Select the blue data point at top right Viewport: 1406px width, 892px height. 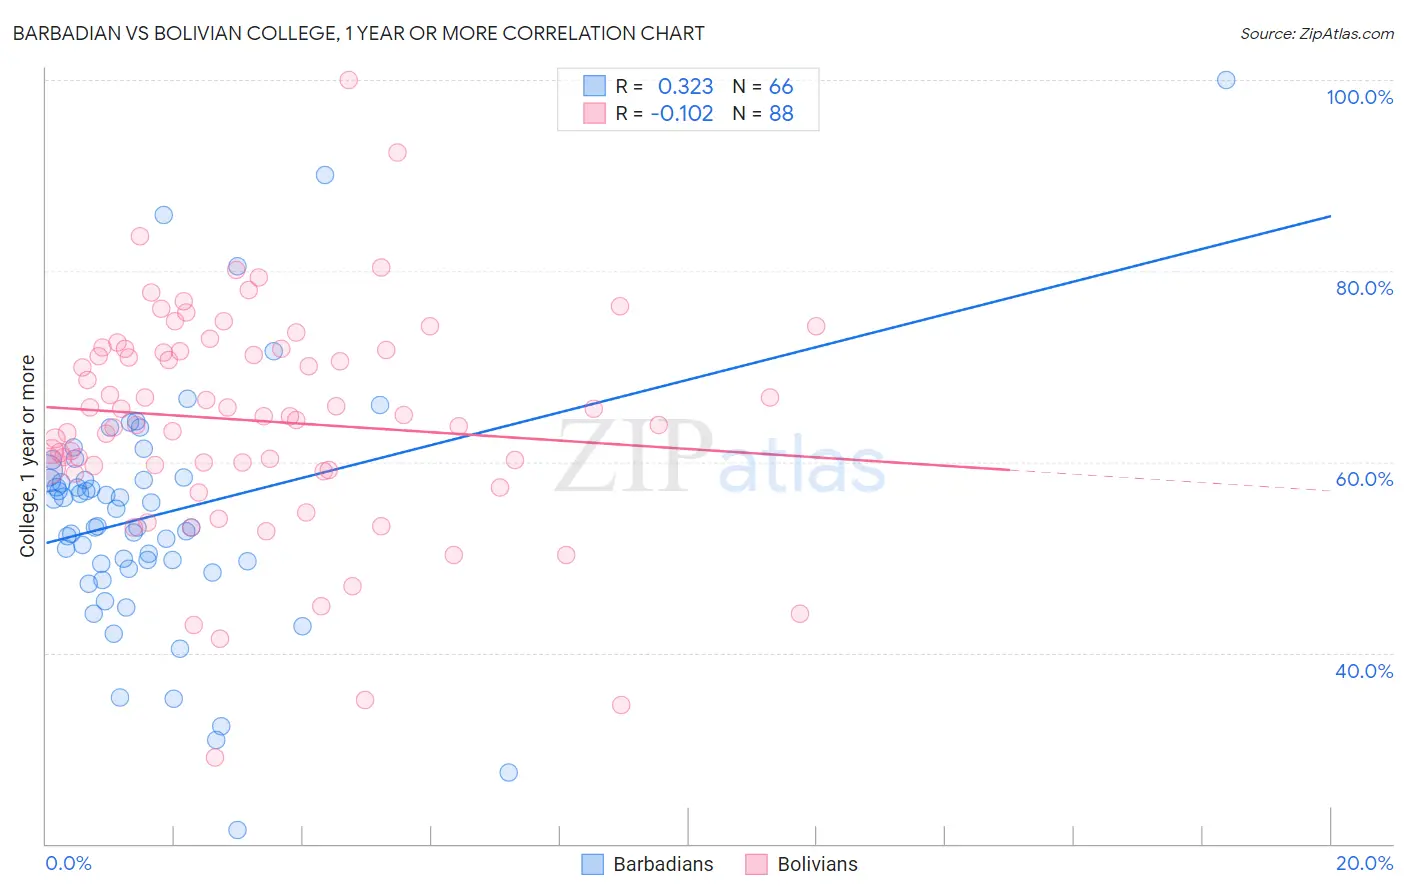point(1226,80)
